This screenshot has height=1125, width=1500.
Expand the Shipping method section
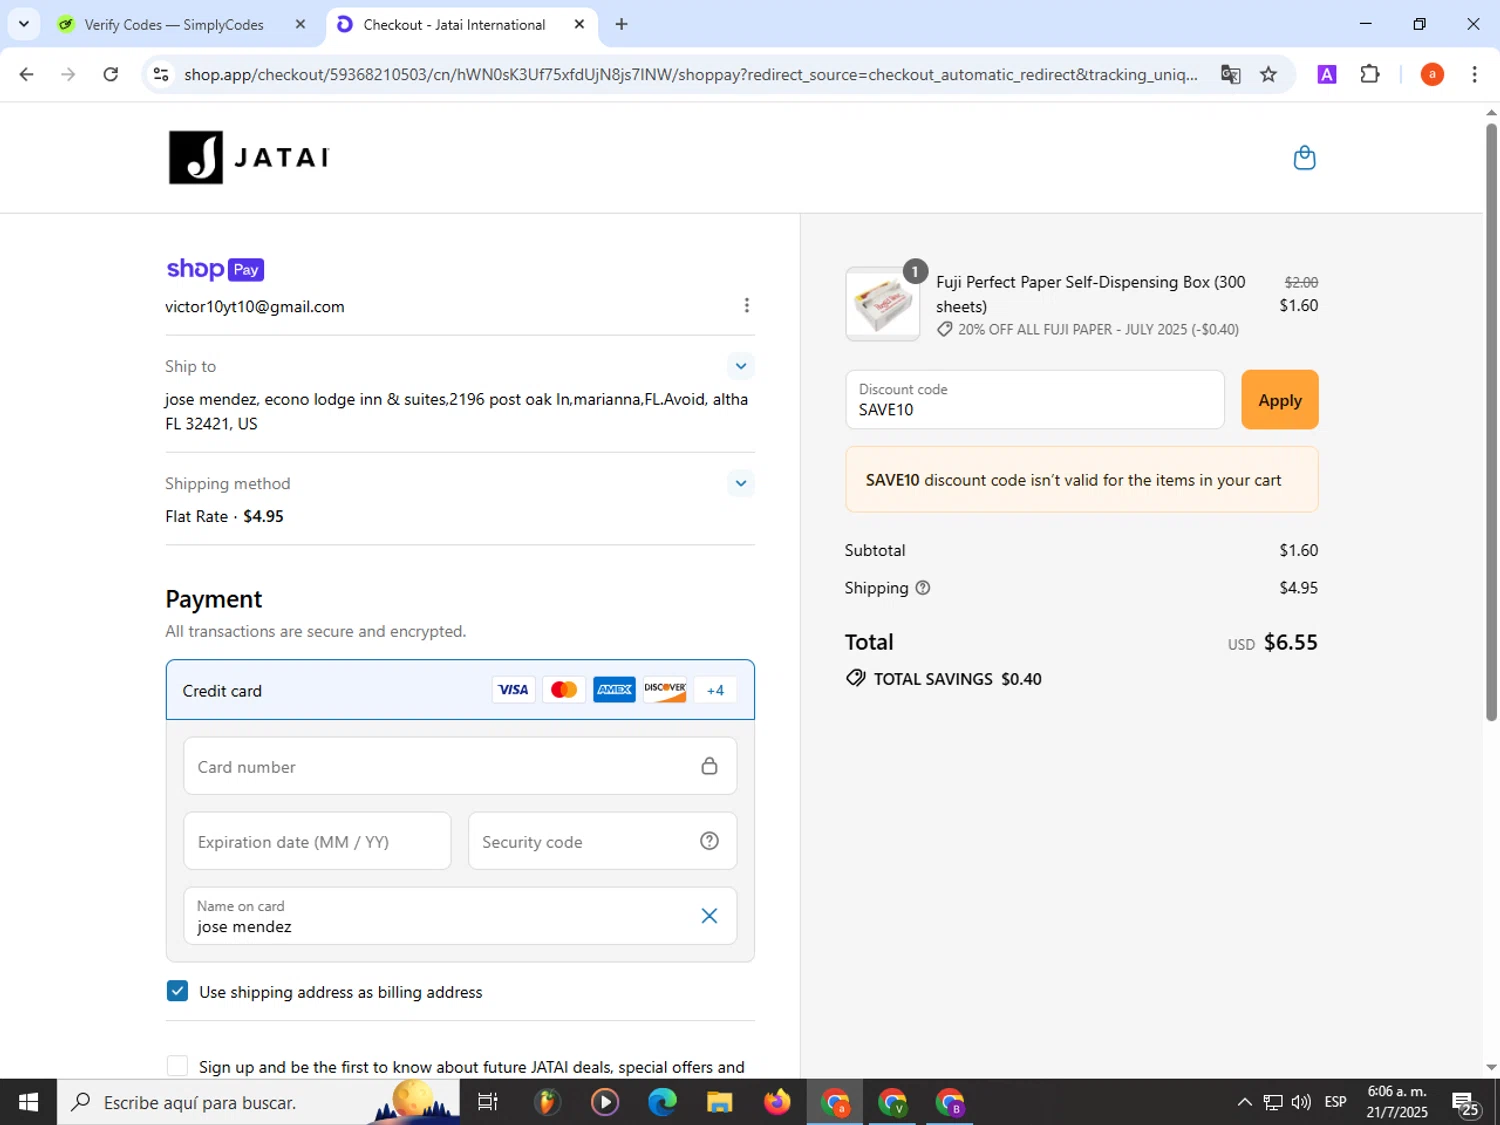point(740,483)
